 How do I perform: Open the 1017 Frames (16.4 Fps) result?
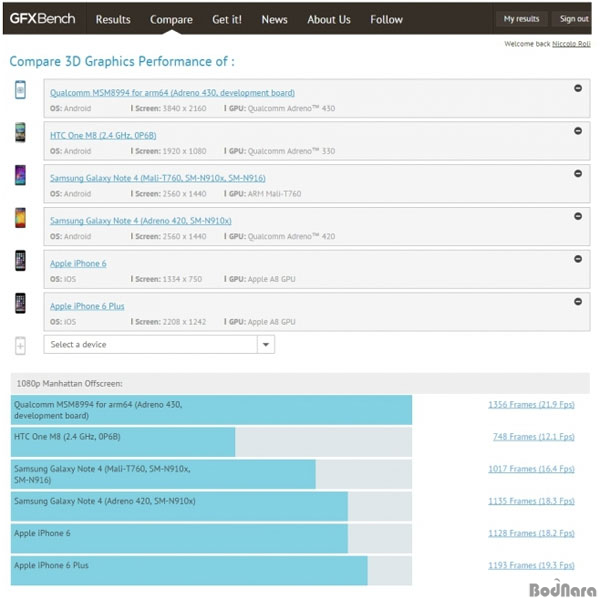[531, 469]
